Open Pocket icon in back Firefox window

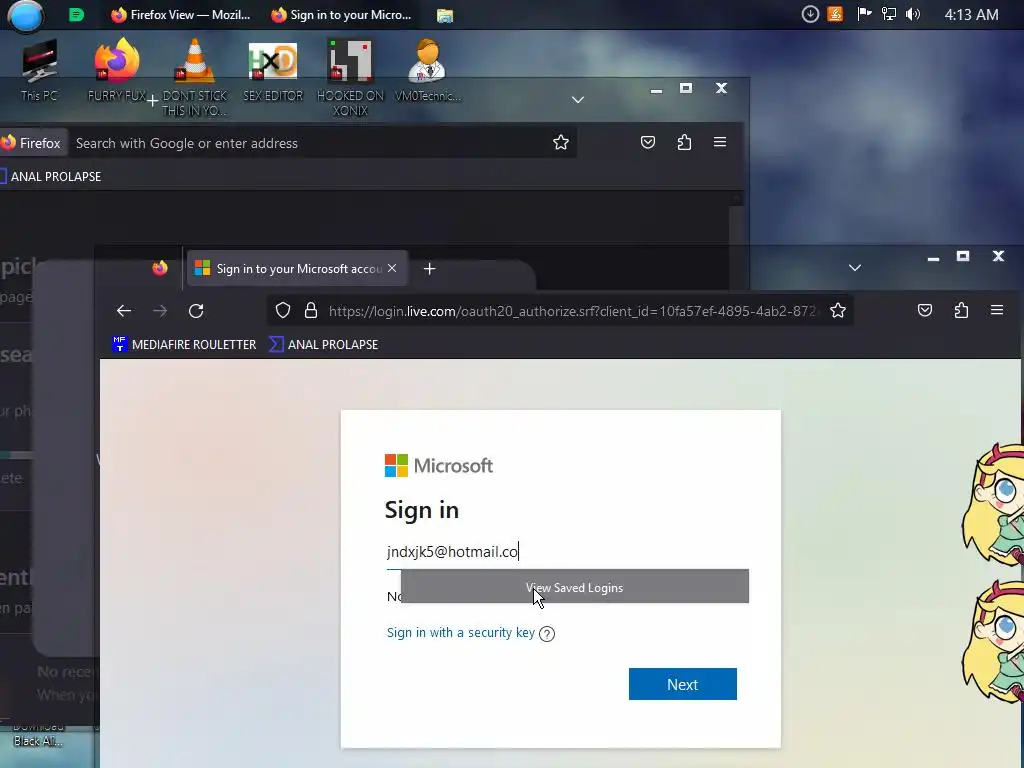click(x=648, y=142)
